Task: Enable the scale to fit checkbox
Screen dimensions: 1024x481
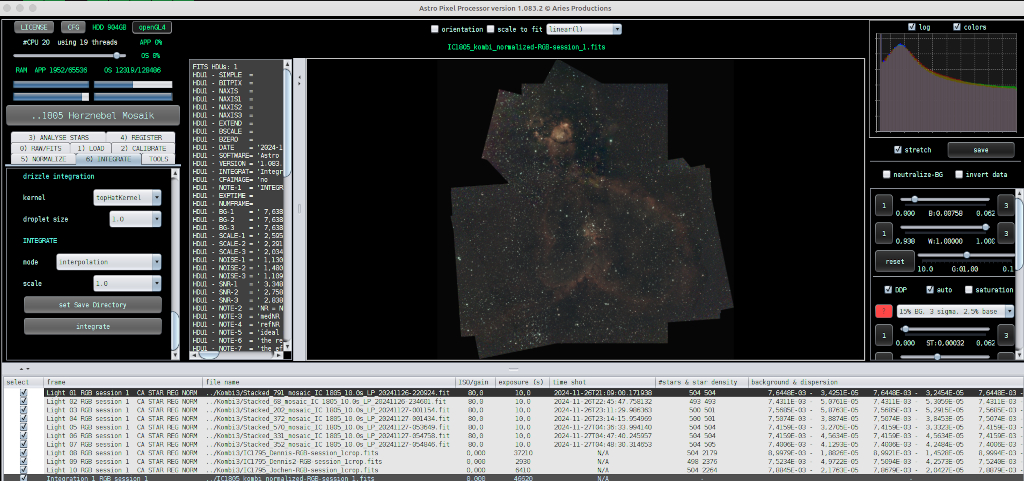Action: pyautogui.click(x=490, y=29)
